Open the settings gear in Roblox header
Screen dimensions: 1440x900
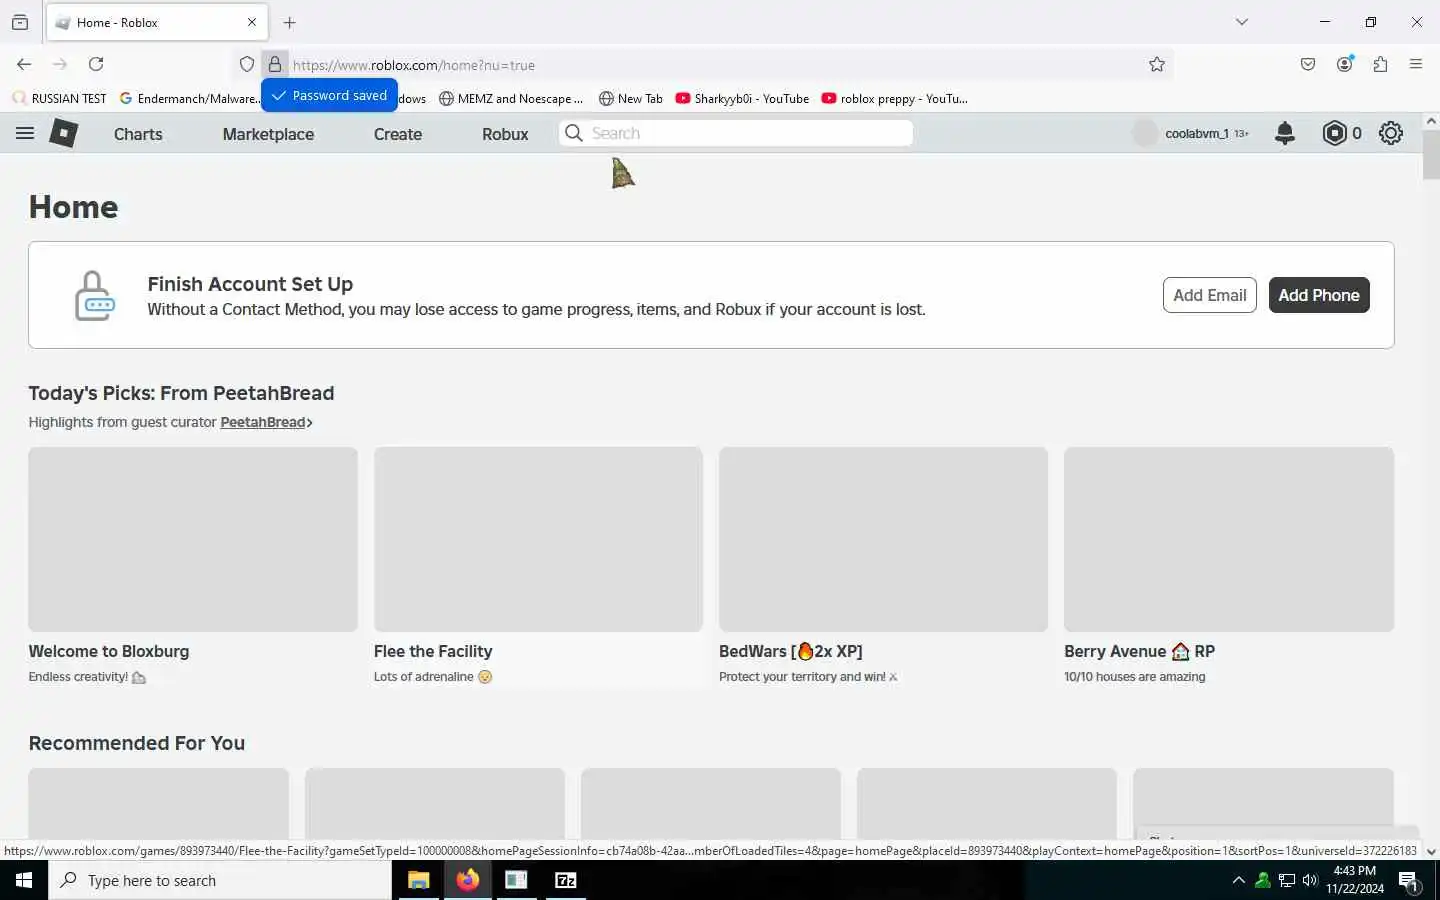(1391, 133)
